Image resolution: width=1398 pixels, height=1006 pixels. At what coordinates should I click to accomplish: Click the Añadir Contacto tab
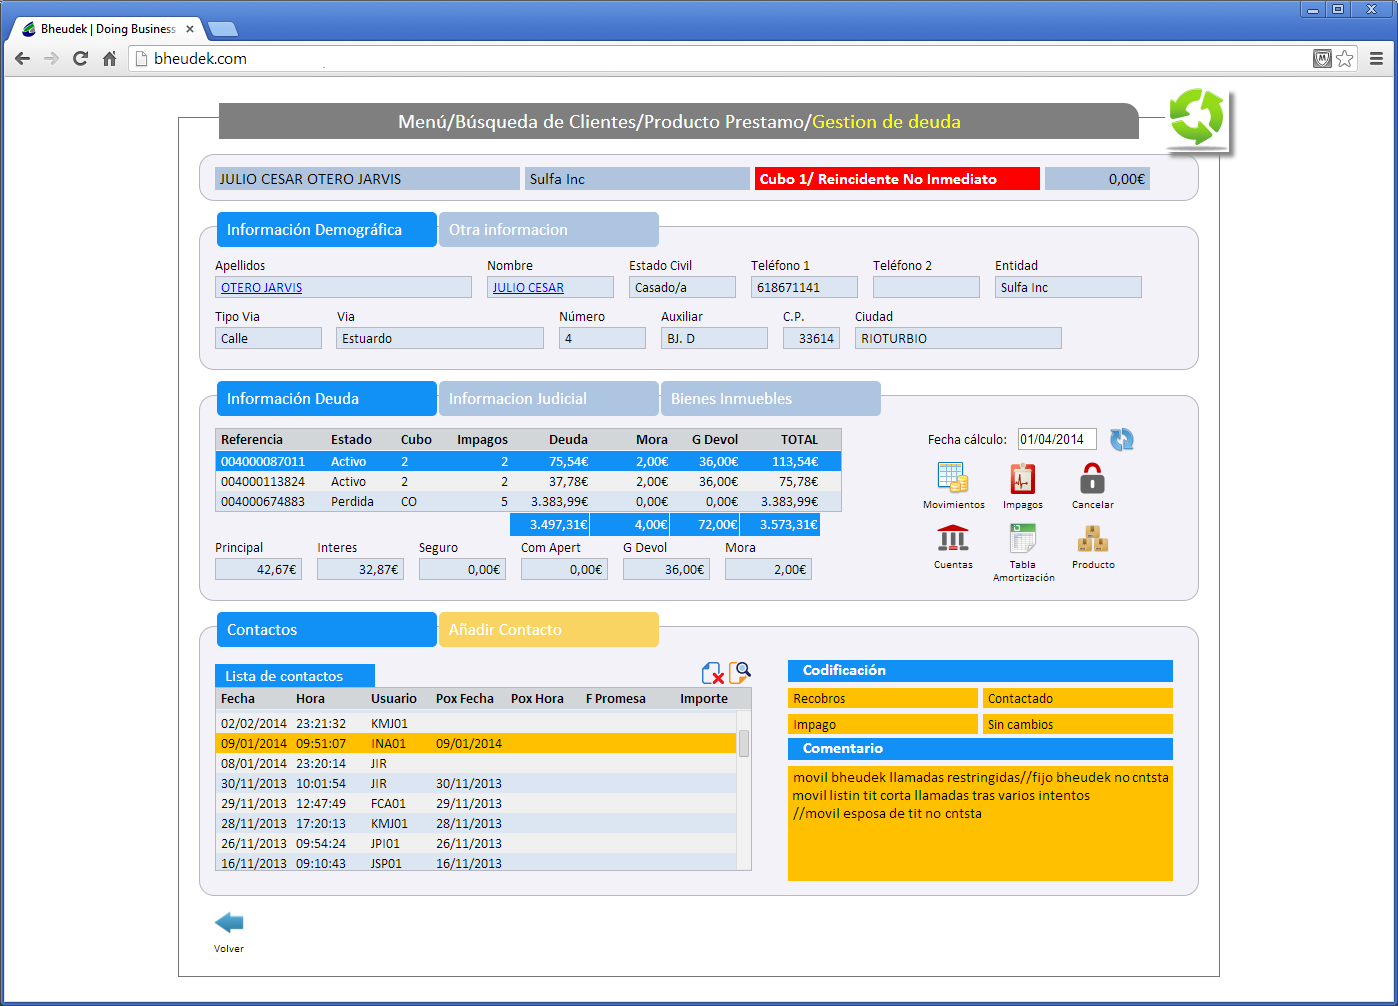point(548,630)
